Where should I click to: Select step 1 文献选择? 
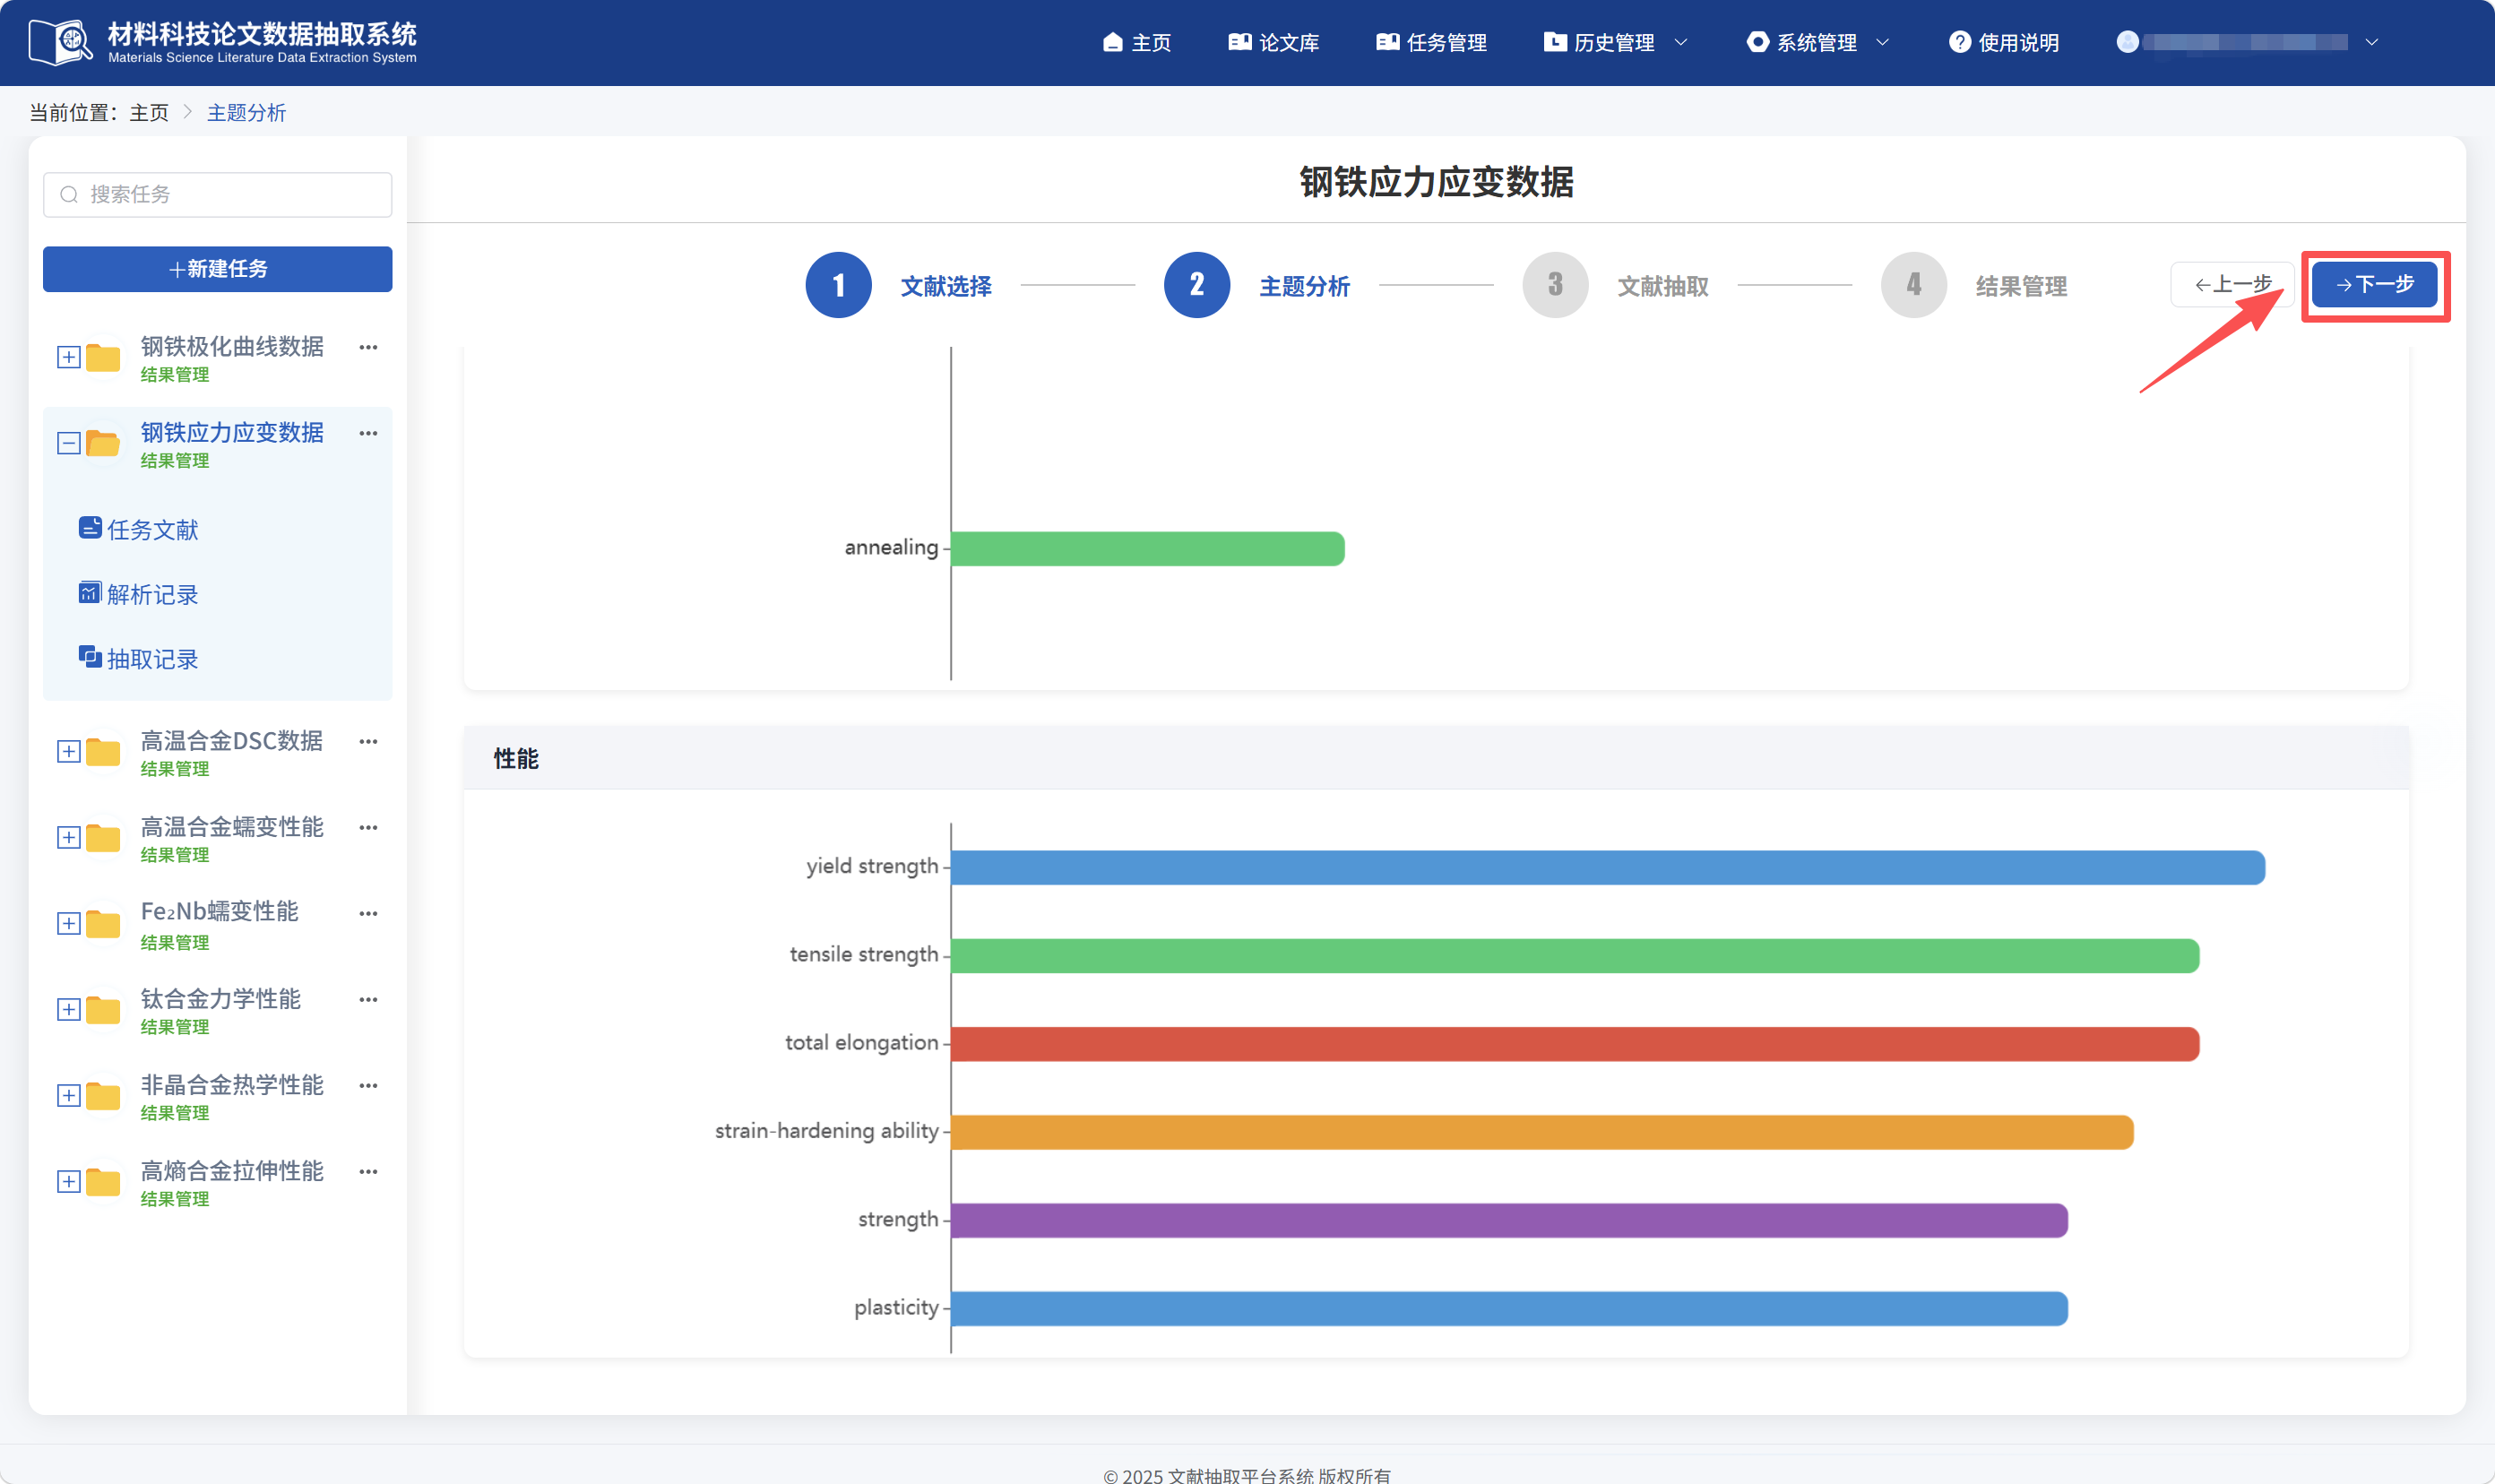click(899, 285)
